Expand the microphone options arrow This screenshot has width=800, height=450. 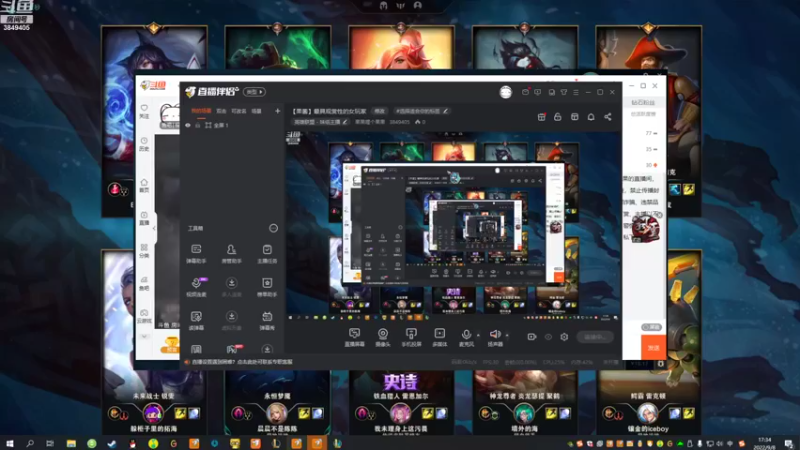478,335
